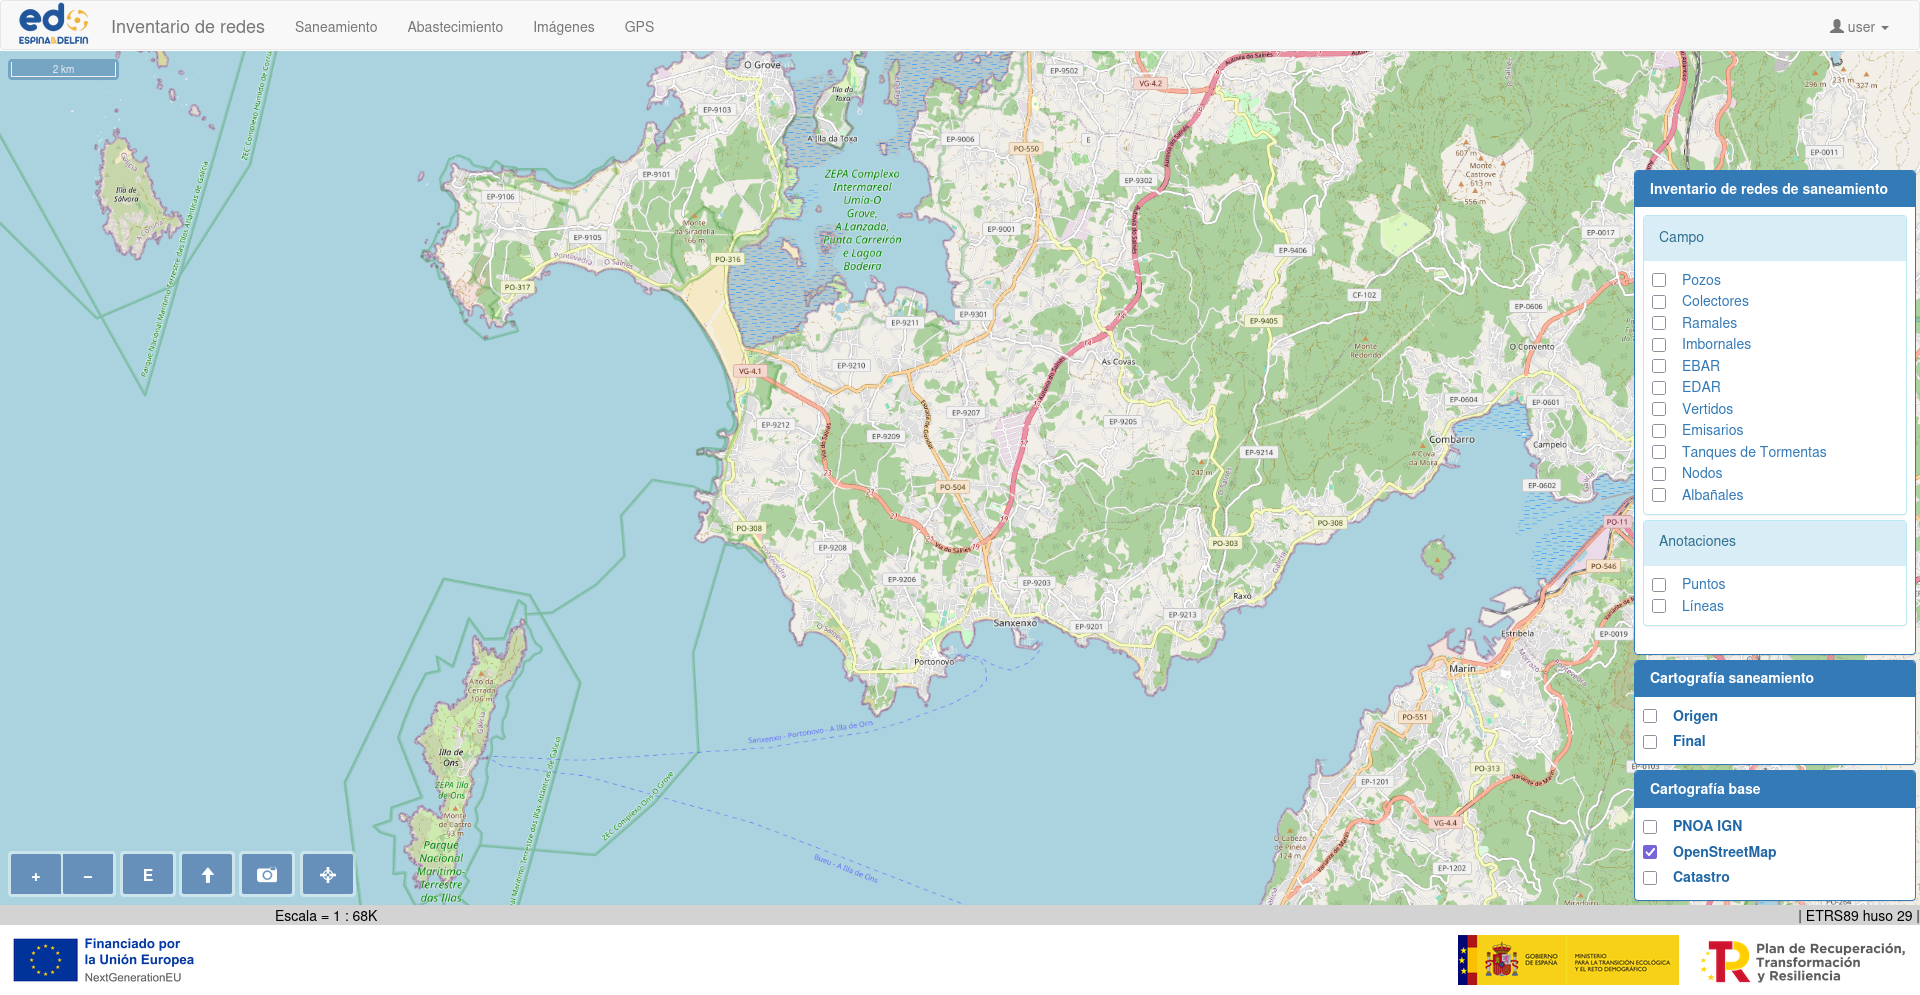
Task: Click the As Covas label on map
Action: 1118,362
